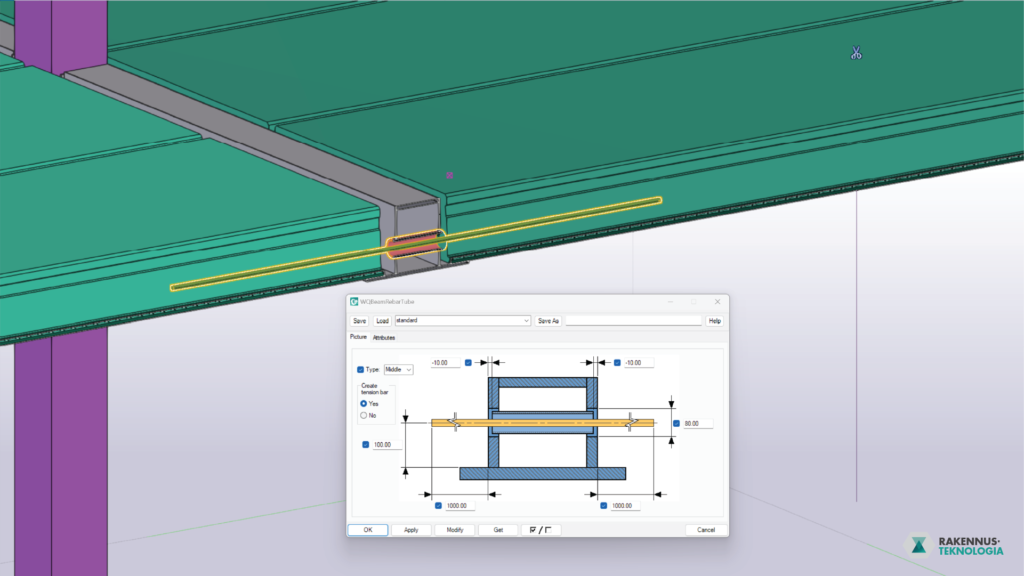Viewport: 1024px width, 576px height.
Task: Select the Picture tab
Action: pyautogui.click(x=358, y=338)
